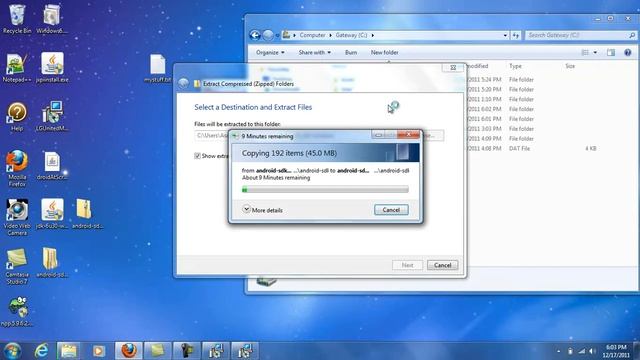Open the Sticky Notes taskbar button

(x=157, y=351)
